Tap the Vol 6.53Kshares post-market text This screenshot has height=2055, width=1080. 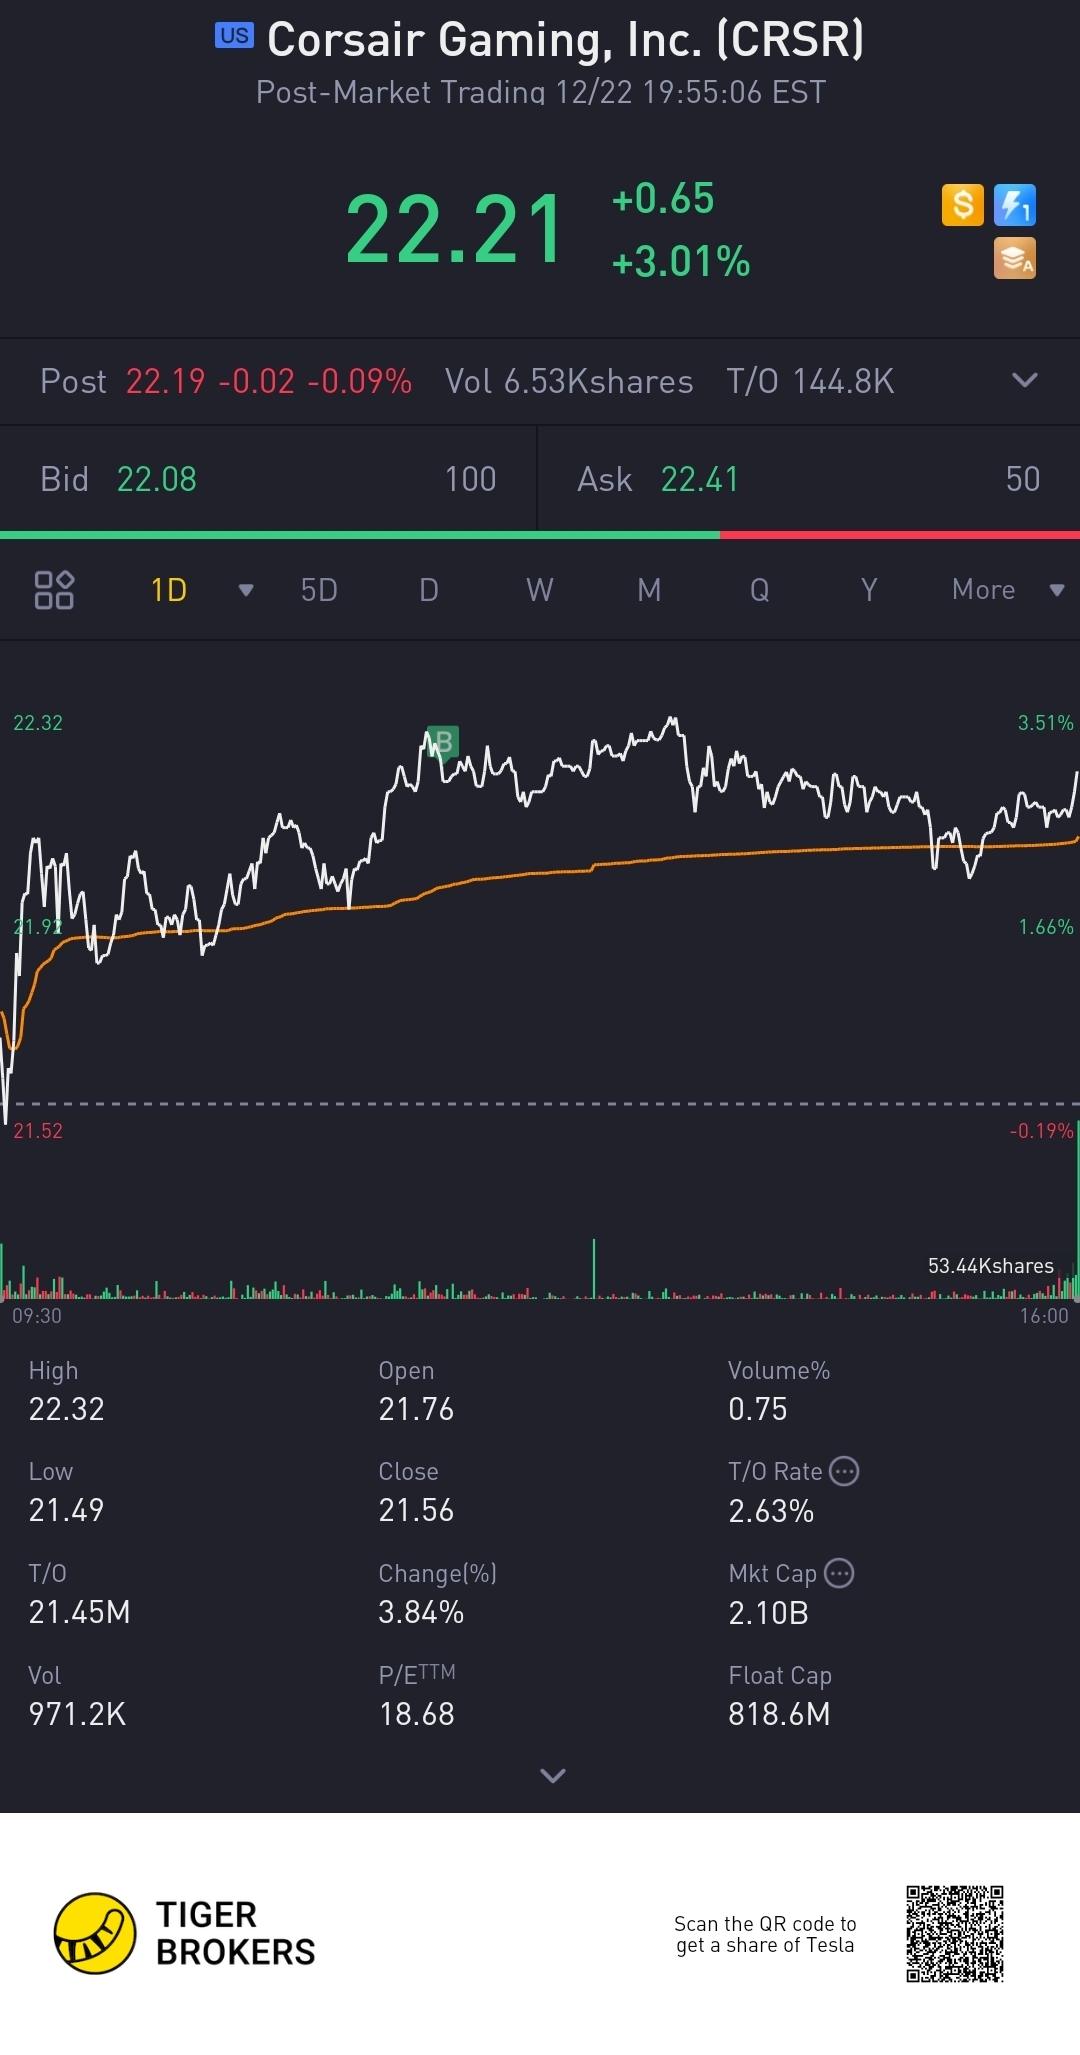569,381
